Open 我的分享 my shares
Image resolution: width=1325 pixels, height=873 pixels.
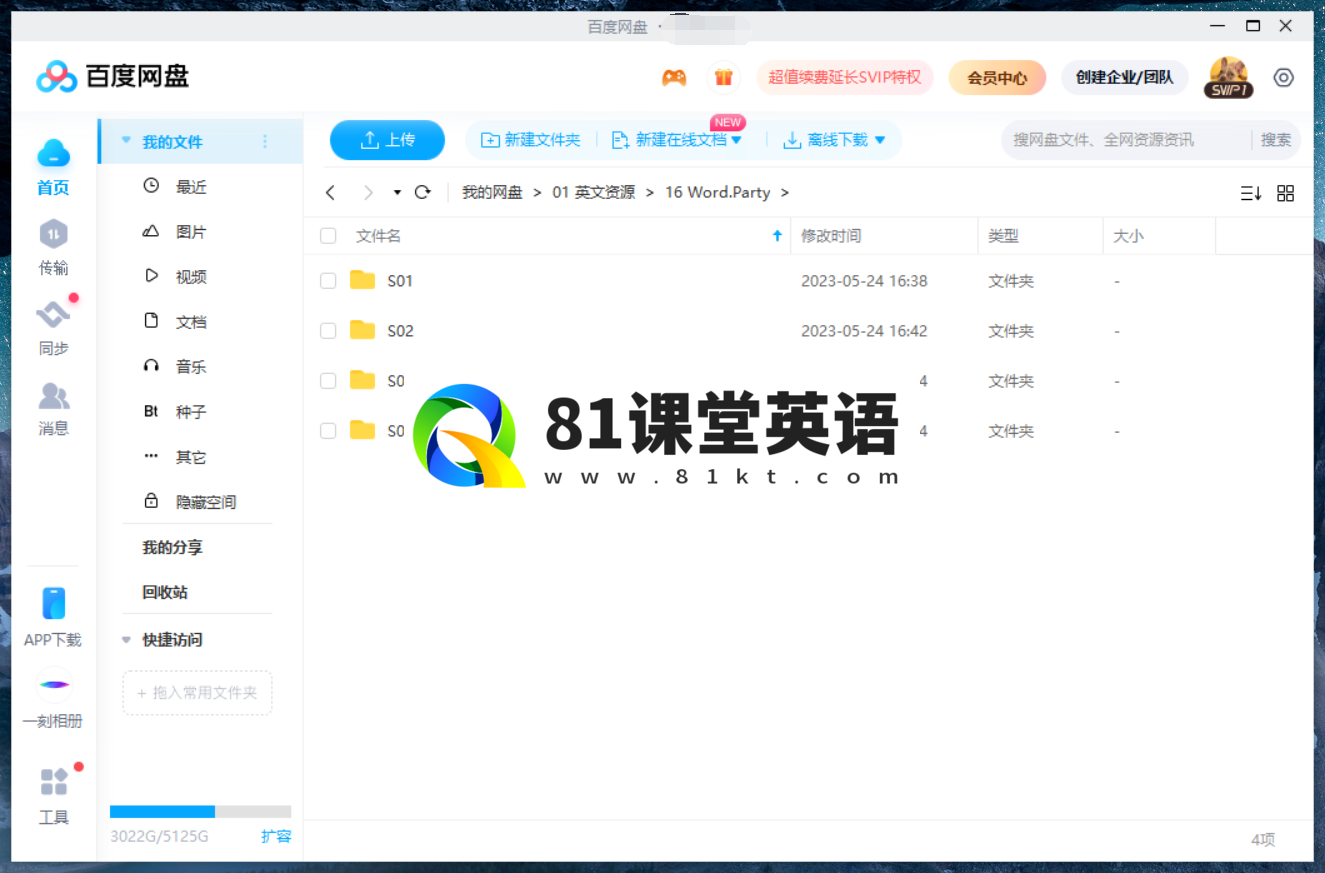(172, 547)
